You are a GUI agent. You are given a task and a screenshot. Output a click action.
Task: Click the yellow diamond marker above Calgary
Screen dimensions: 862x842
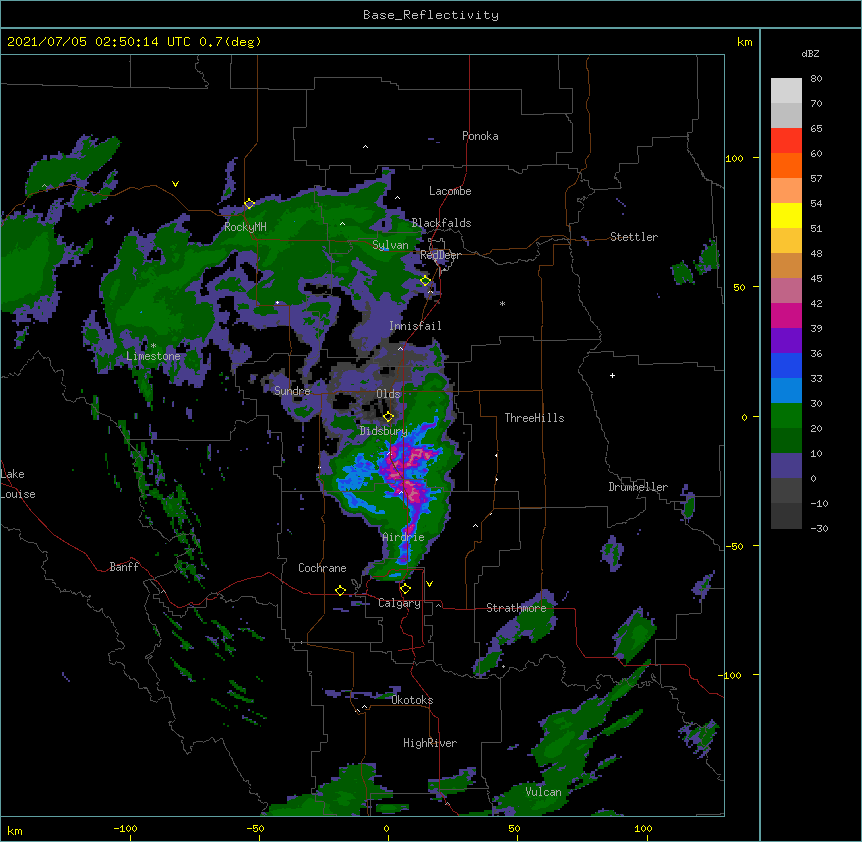405,589
